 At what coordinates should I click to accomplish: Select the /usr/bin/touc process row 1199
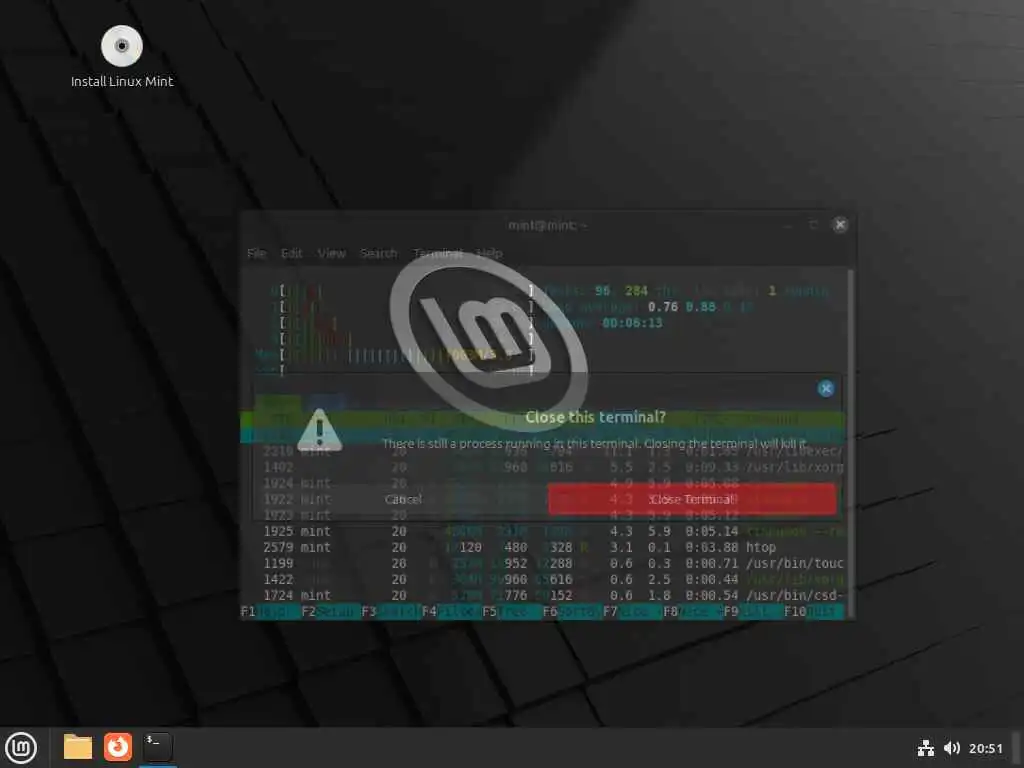coord(543,564)
